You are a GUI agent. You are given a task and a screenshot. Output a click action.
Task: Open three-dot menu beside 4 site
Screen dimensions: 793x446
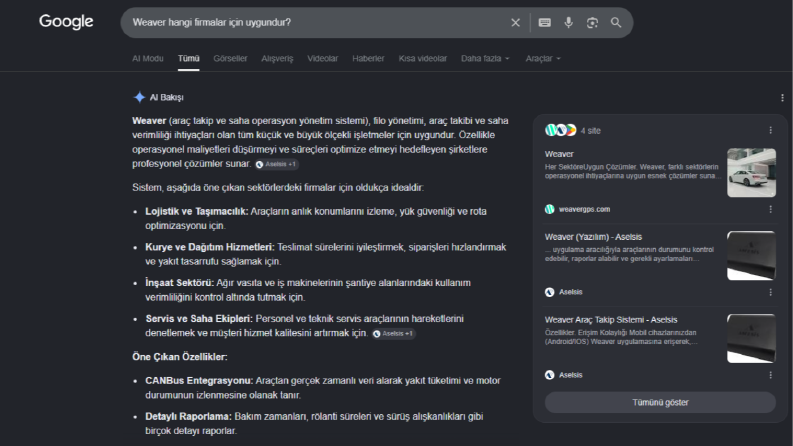point(771,130)
